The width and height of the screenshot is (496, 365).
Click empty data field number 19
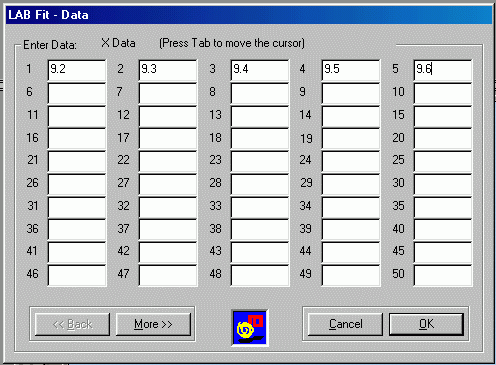pos(351,139)
